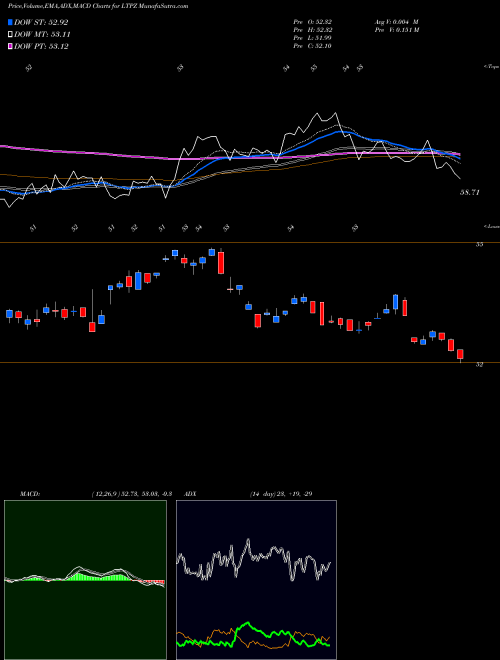The width and height of the screenshot is (500, 660).
Task: Click the 'Pre H: 52.32' high value
Action: (x=313, y=30)
